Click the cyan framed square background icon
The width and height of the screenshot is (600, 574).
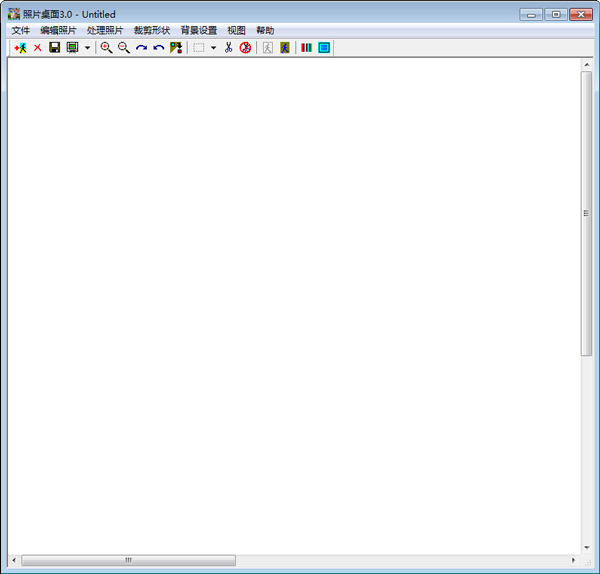pos(324,47)
